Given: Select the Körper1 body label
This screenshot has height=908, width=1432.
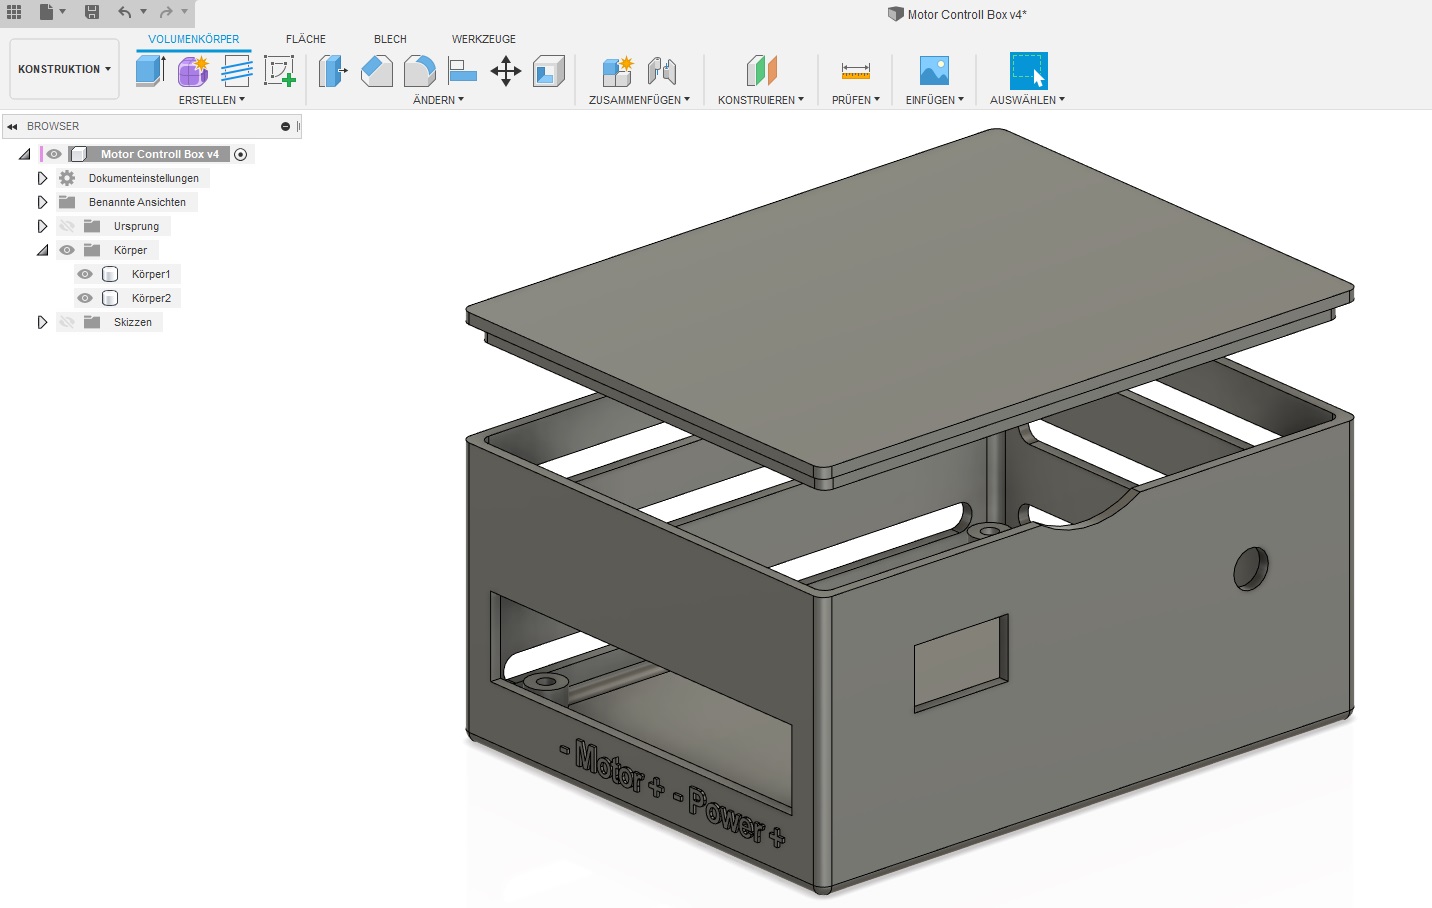Looking at the screenshot, I should coord(151,274).
